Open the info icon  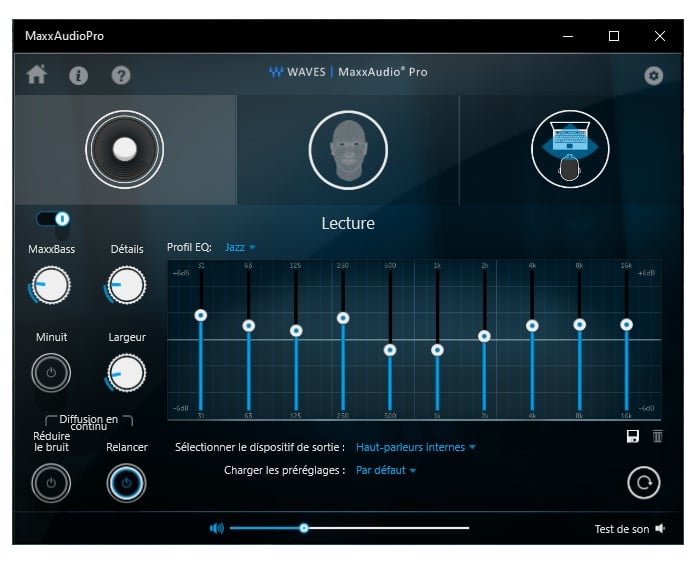(x=79, y=75)
